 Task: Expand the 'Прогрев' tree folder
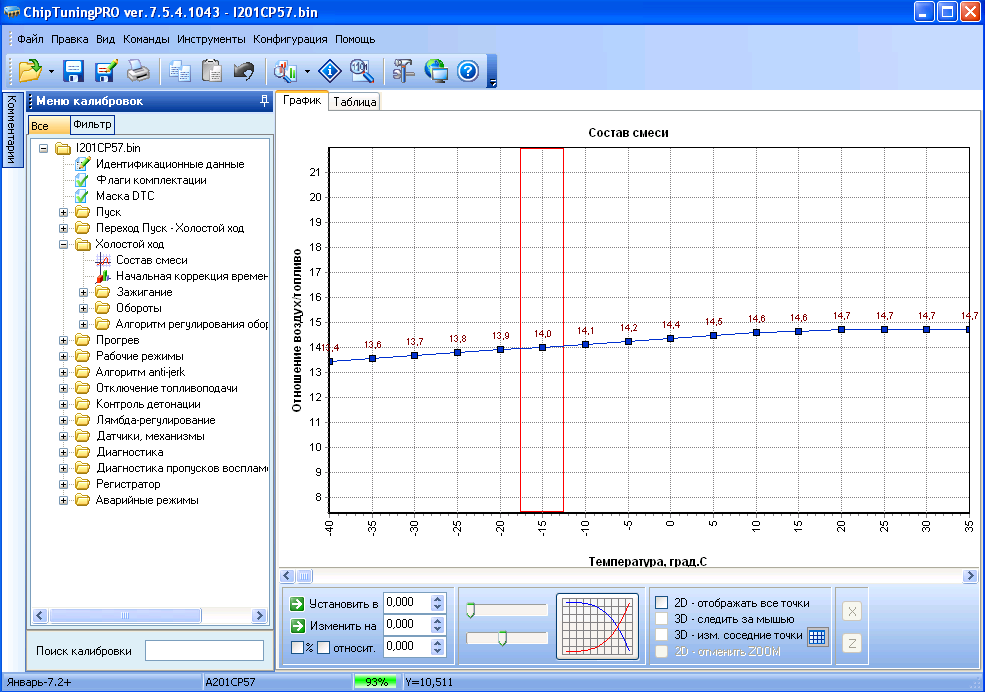click(64, 340)
